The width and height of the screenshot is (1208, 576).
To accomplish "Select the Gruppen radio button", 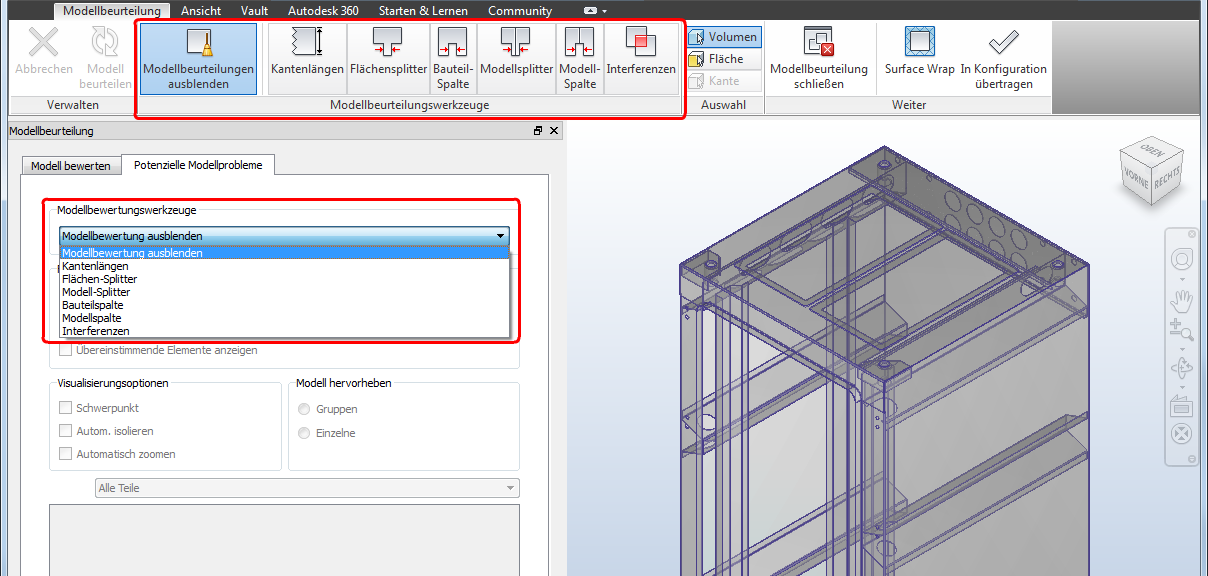I will pyautogui.click(x=304, y=409).
